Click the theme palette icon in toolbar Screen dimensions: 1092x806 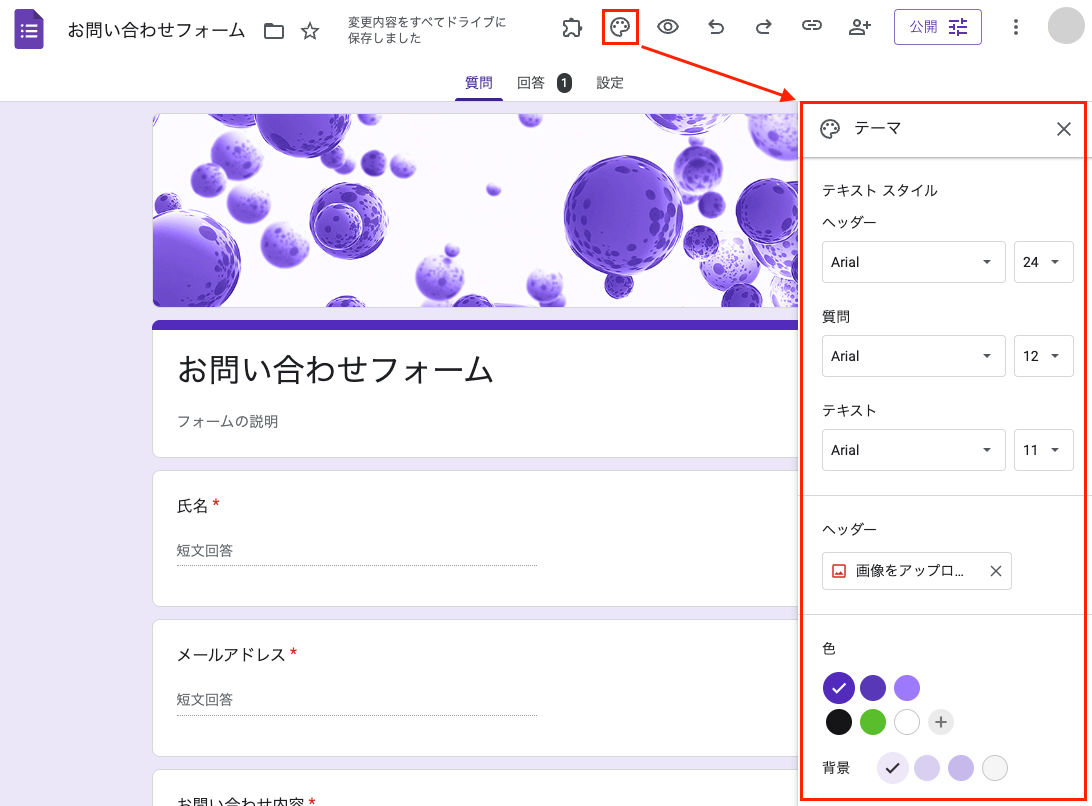pos(620,28)
